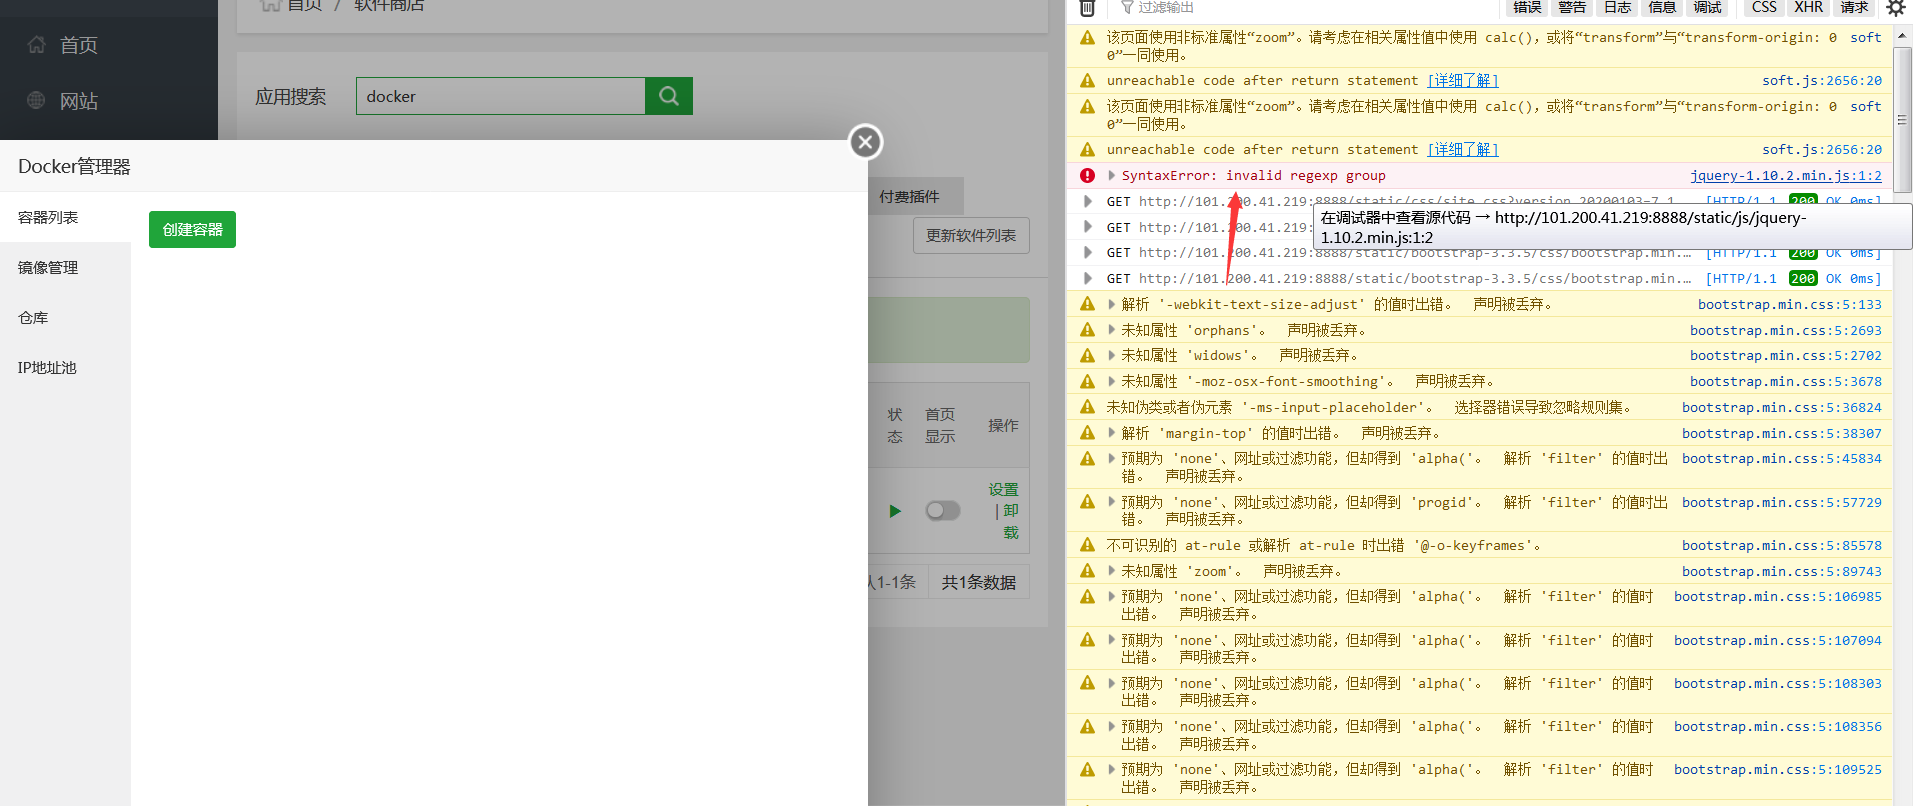
Task: Click warning icon beside '-webkit-text-size-adjust' message
Action: [x=1087, y=304]
